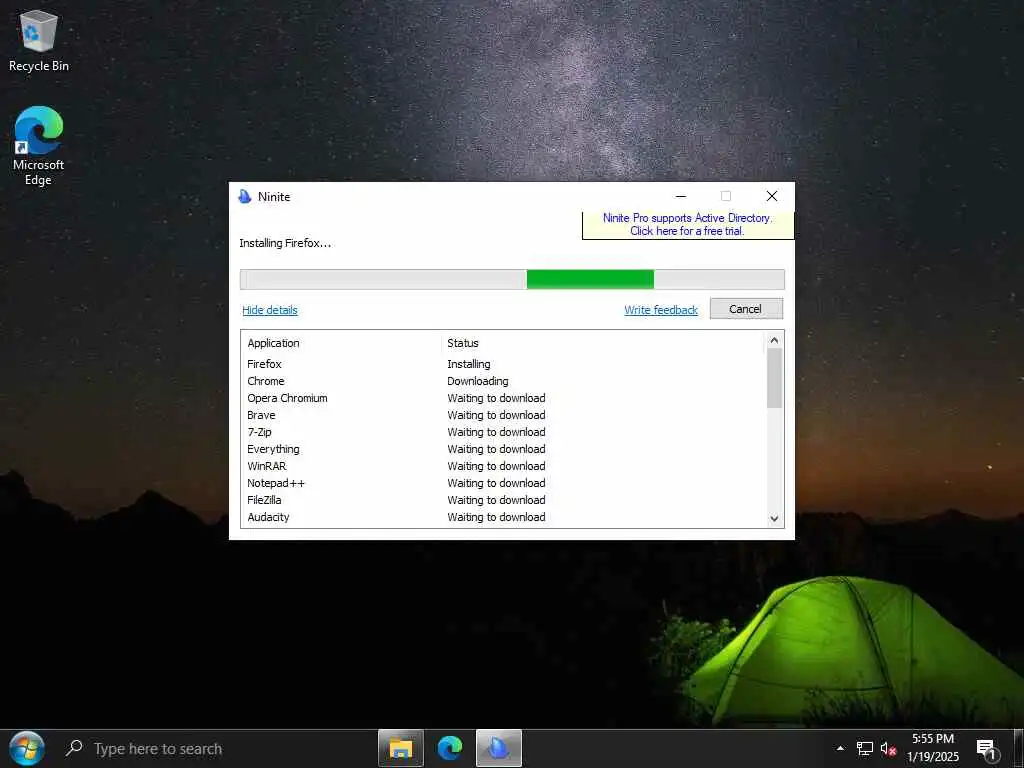Select the FileZilla row in the list
Screen dimensions: 1024x768
[503, 500]
